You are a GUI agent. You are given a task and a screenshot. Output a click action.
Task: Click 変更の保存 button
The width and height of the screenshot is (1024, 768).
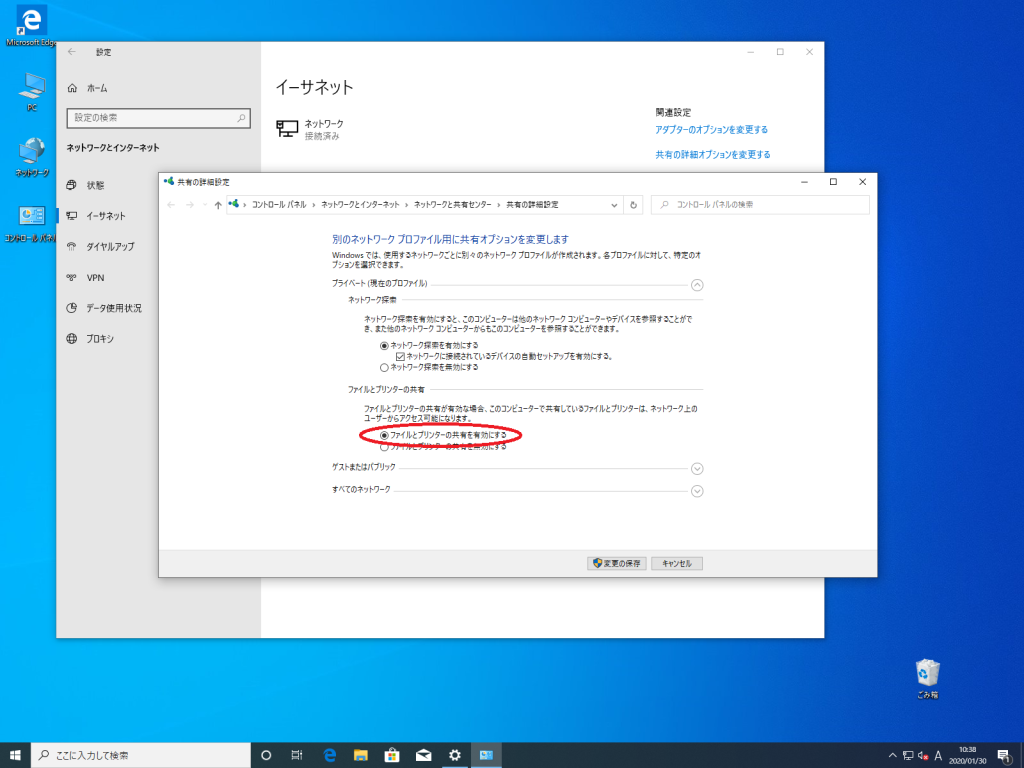click(617, 563)
